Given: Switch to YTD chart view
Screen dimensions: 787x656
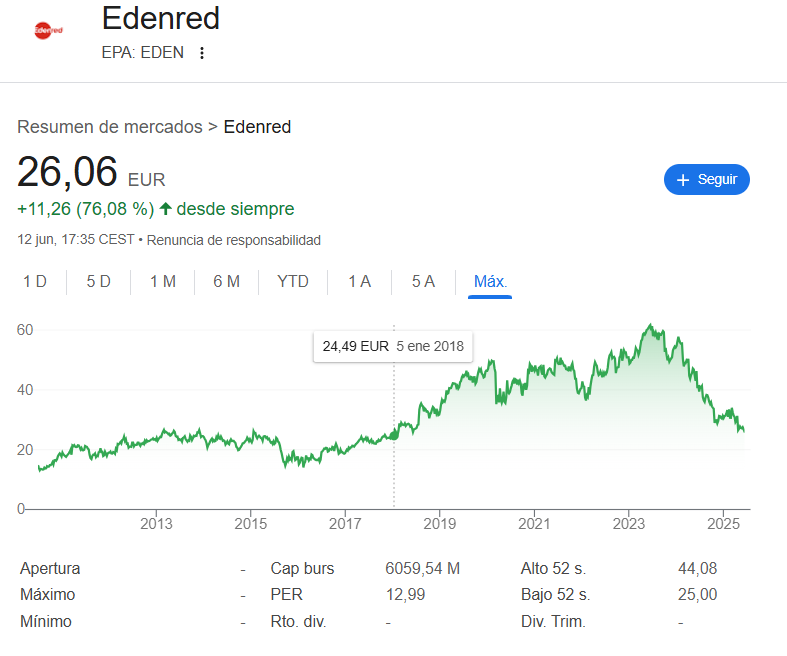Looking at the screenshot, I should pos(292,282).
